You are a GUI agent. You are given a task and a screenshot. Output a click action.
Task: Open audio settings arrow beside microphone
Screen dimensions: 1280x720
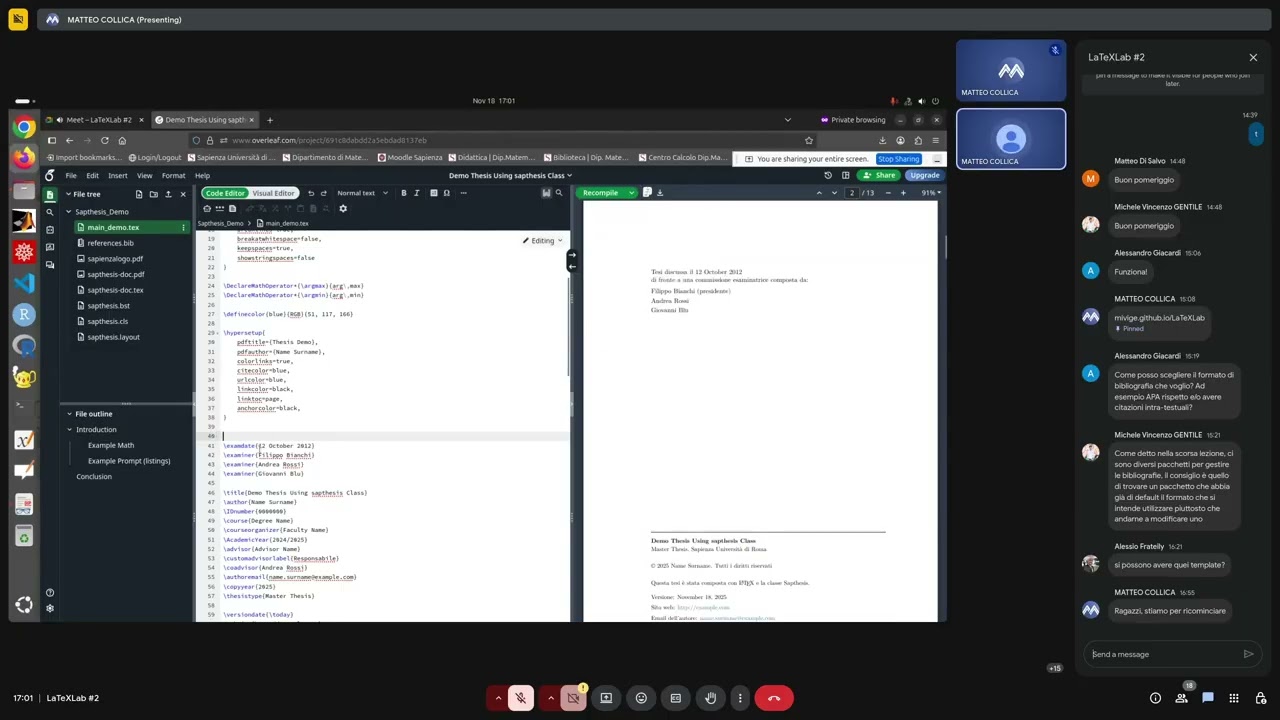click(x=498, y=698)
